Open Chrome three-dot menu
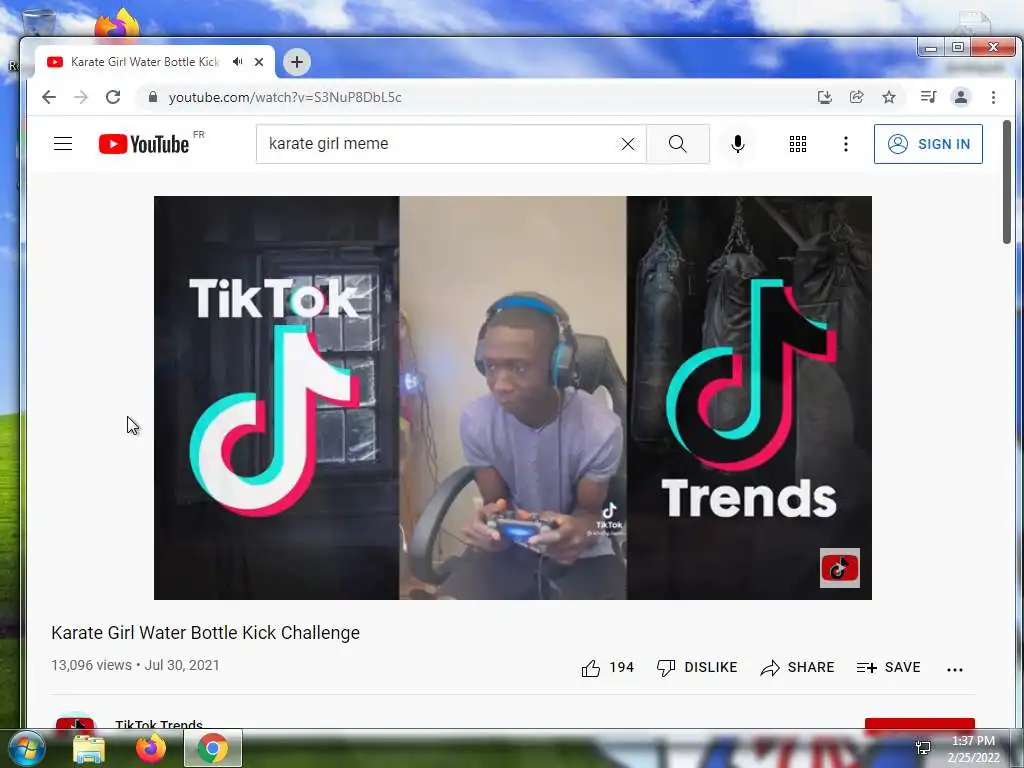This screenshot has width=1024, height=768. (993, 97)
